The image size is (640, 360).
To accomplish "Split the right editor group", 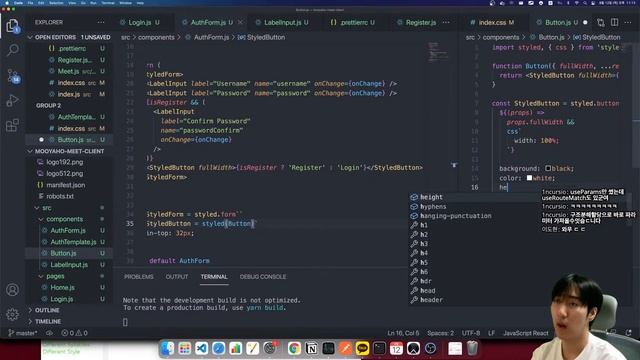I will pos(614,22).
